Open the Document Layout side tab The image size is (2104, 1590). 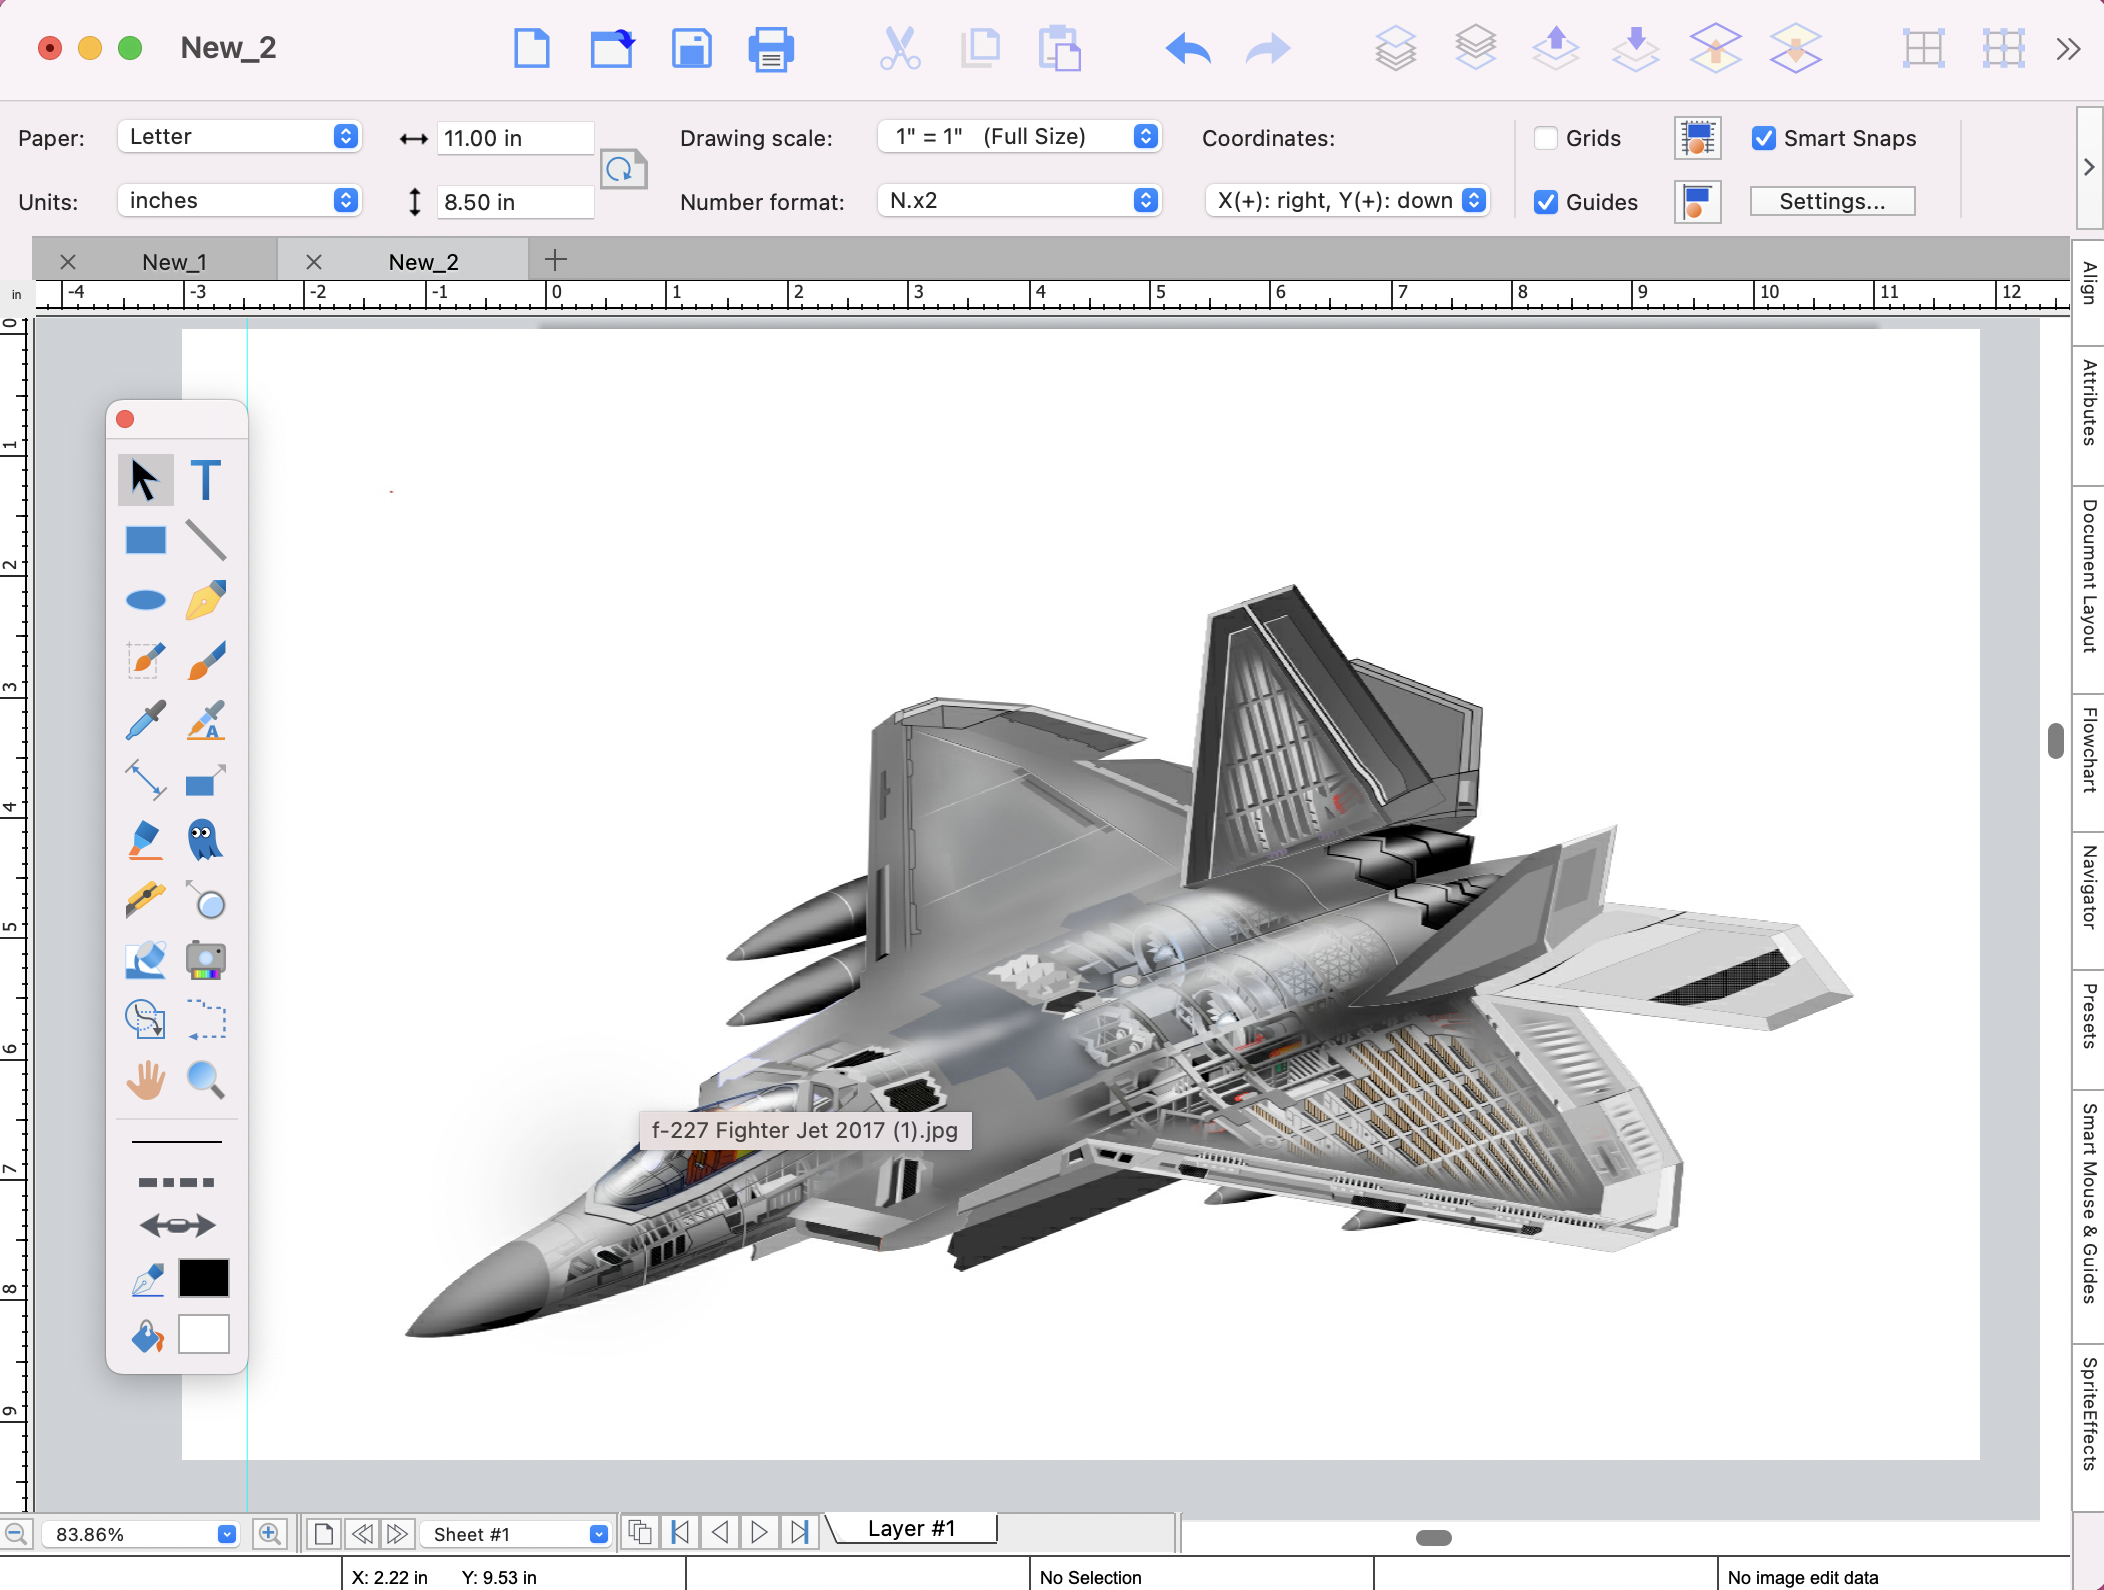click(2089, 576)
